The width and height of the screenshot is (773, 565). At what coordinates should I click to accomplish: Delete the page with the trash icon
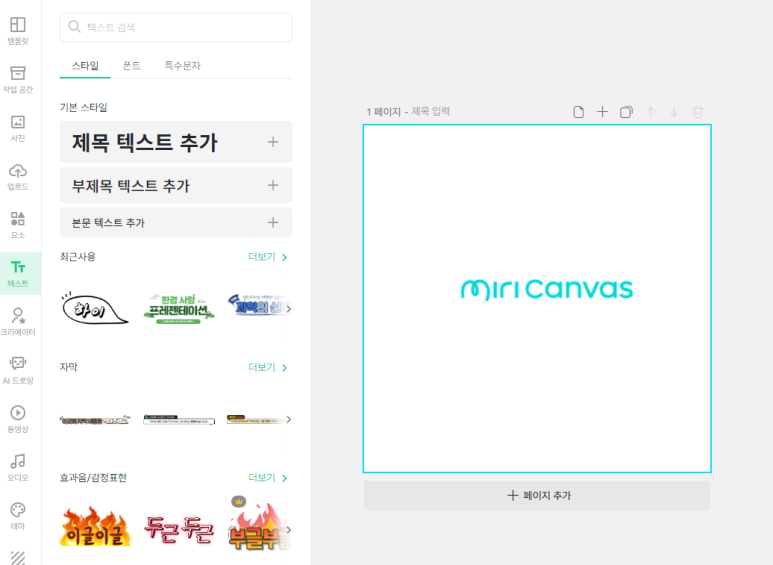click(698, 112)
